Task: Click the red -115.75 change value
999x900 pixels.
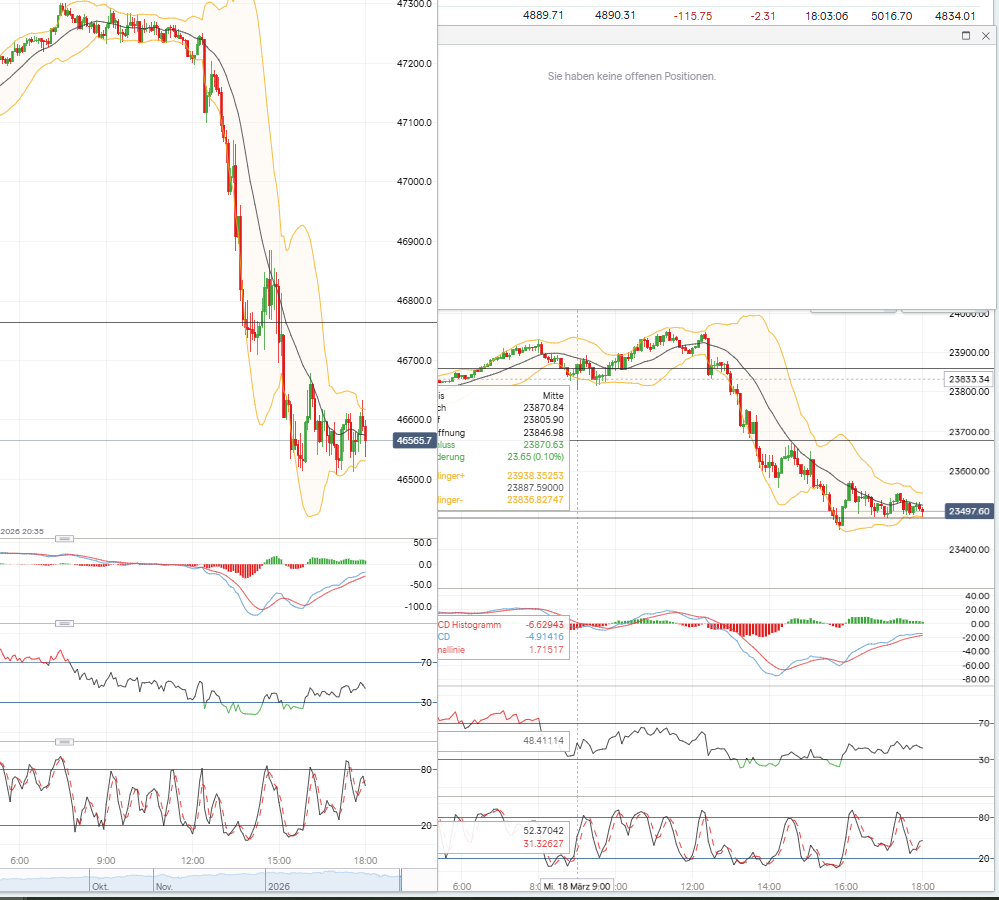Action: click(x=692, y=16)
